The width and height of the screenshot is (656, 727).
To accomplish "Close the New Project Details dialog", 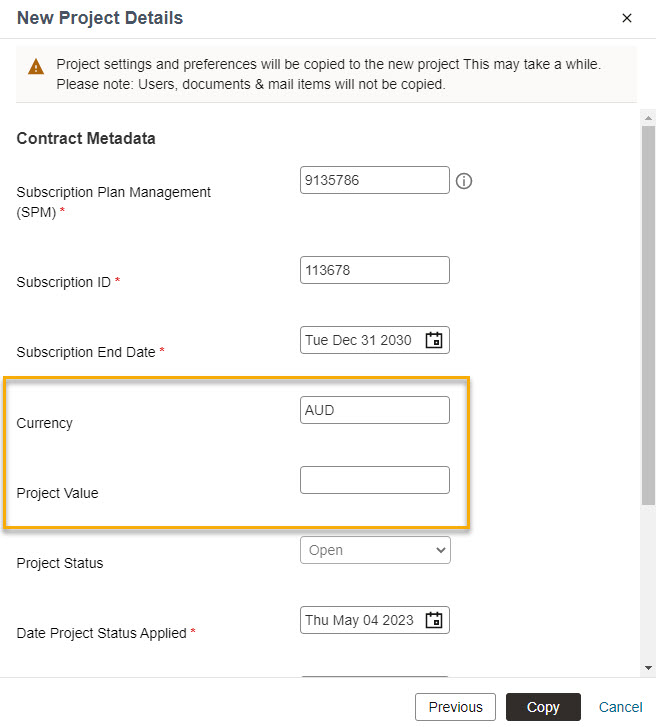I will pos(627,18).
